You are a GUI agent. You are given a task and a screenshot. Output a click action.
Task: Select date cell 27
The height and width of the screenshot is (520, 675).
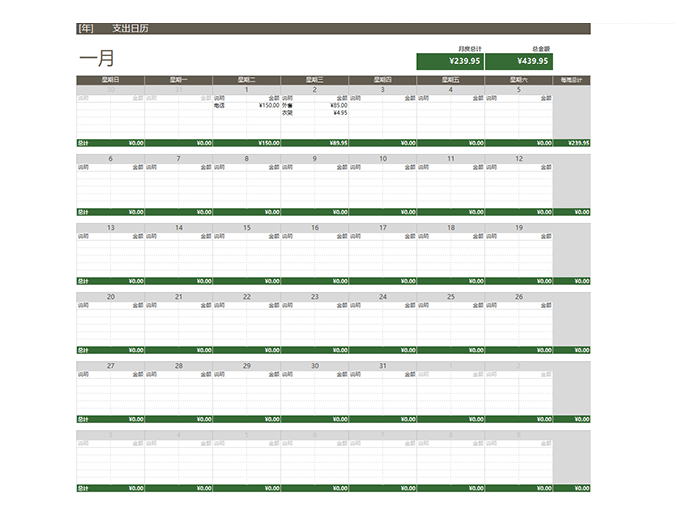(111, 366)
